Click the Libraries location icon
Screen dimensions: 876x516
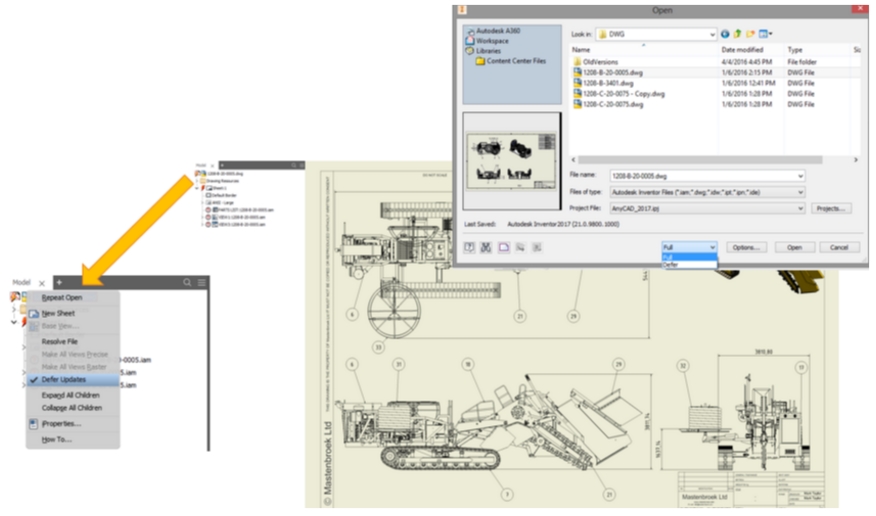pyautogui.click(x=470, y=51)
